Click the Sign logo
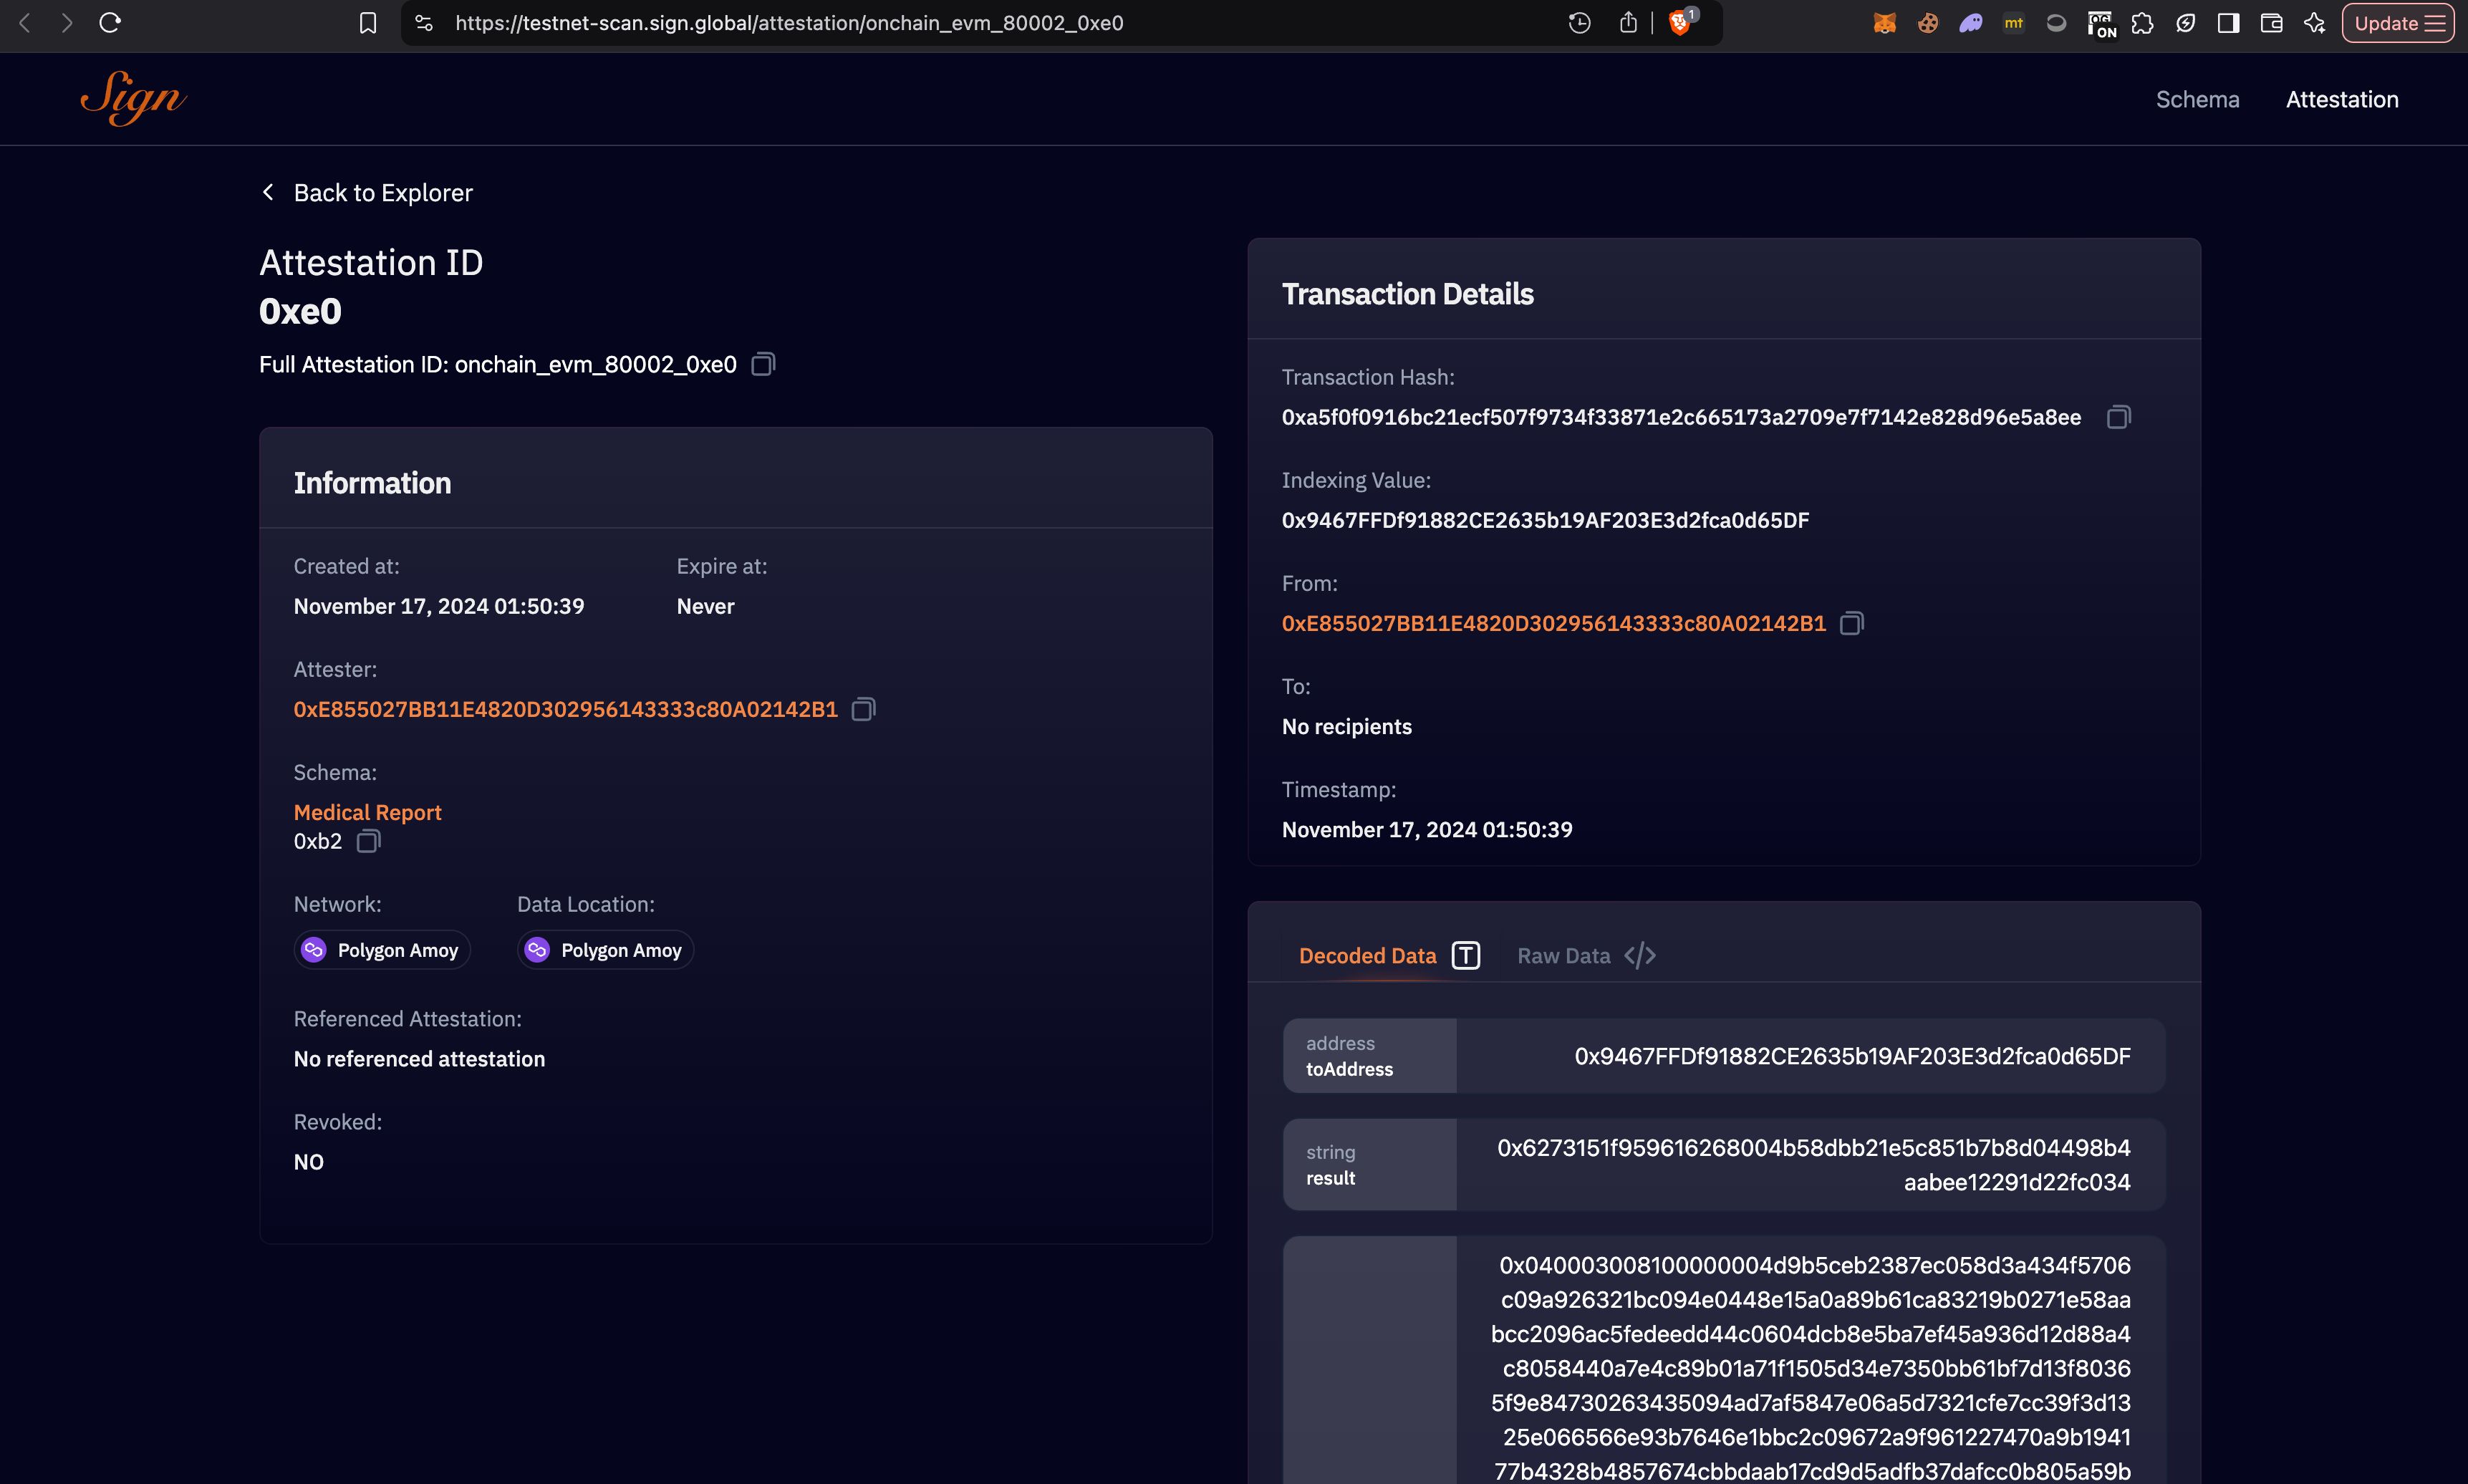This screenshot has width=2468, height=1484. click(133, 98)
